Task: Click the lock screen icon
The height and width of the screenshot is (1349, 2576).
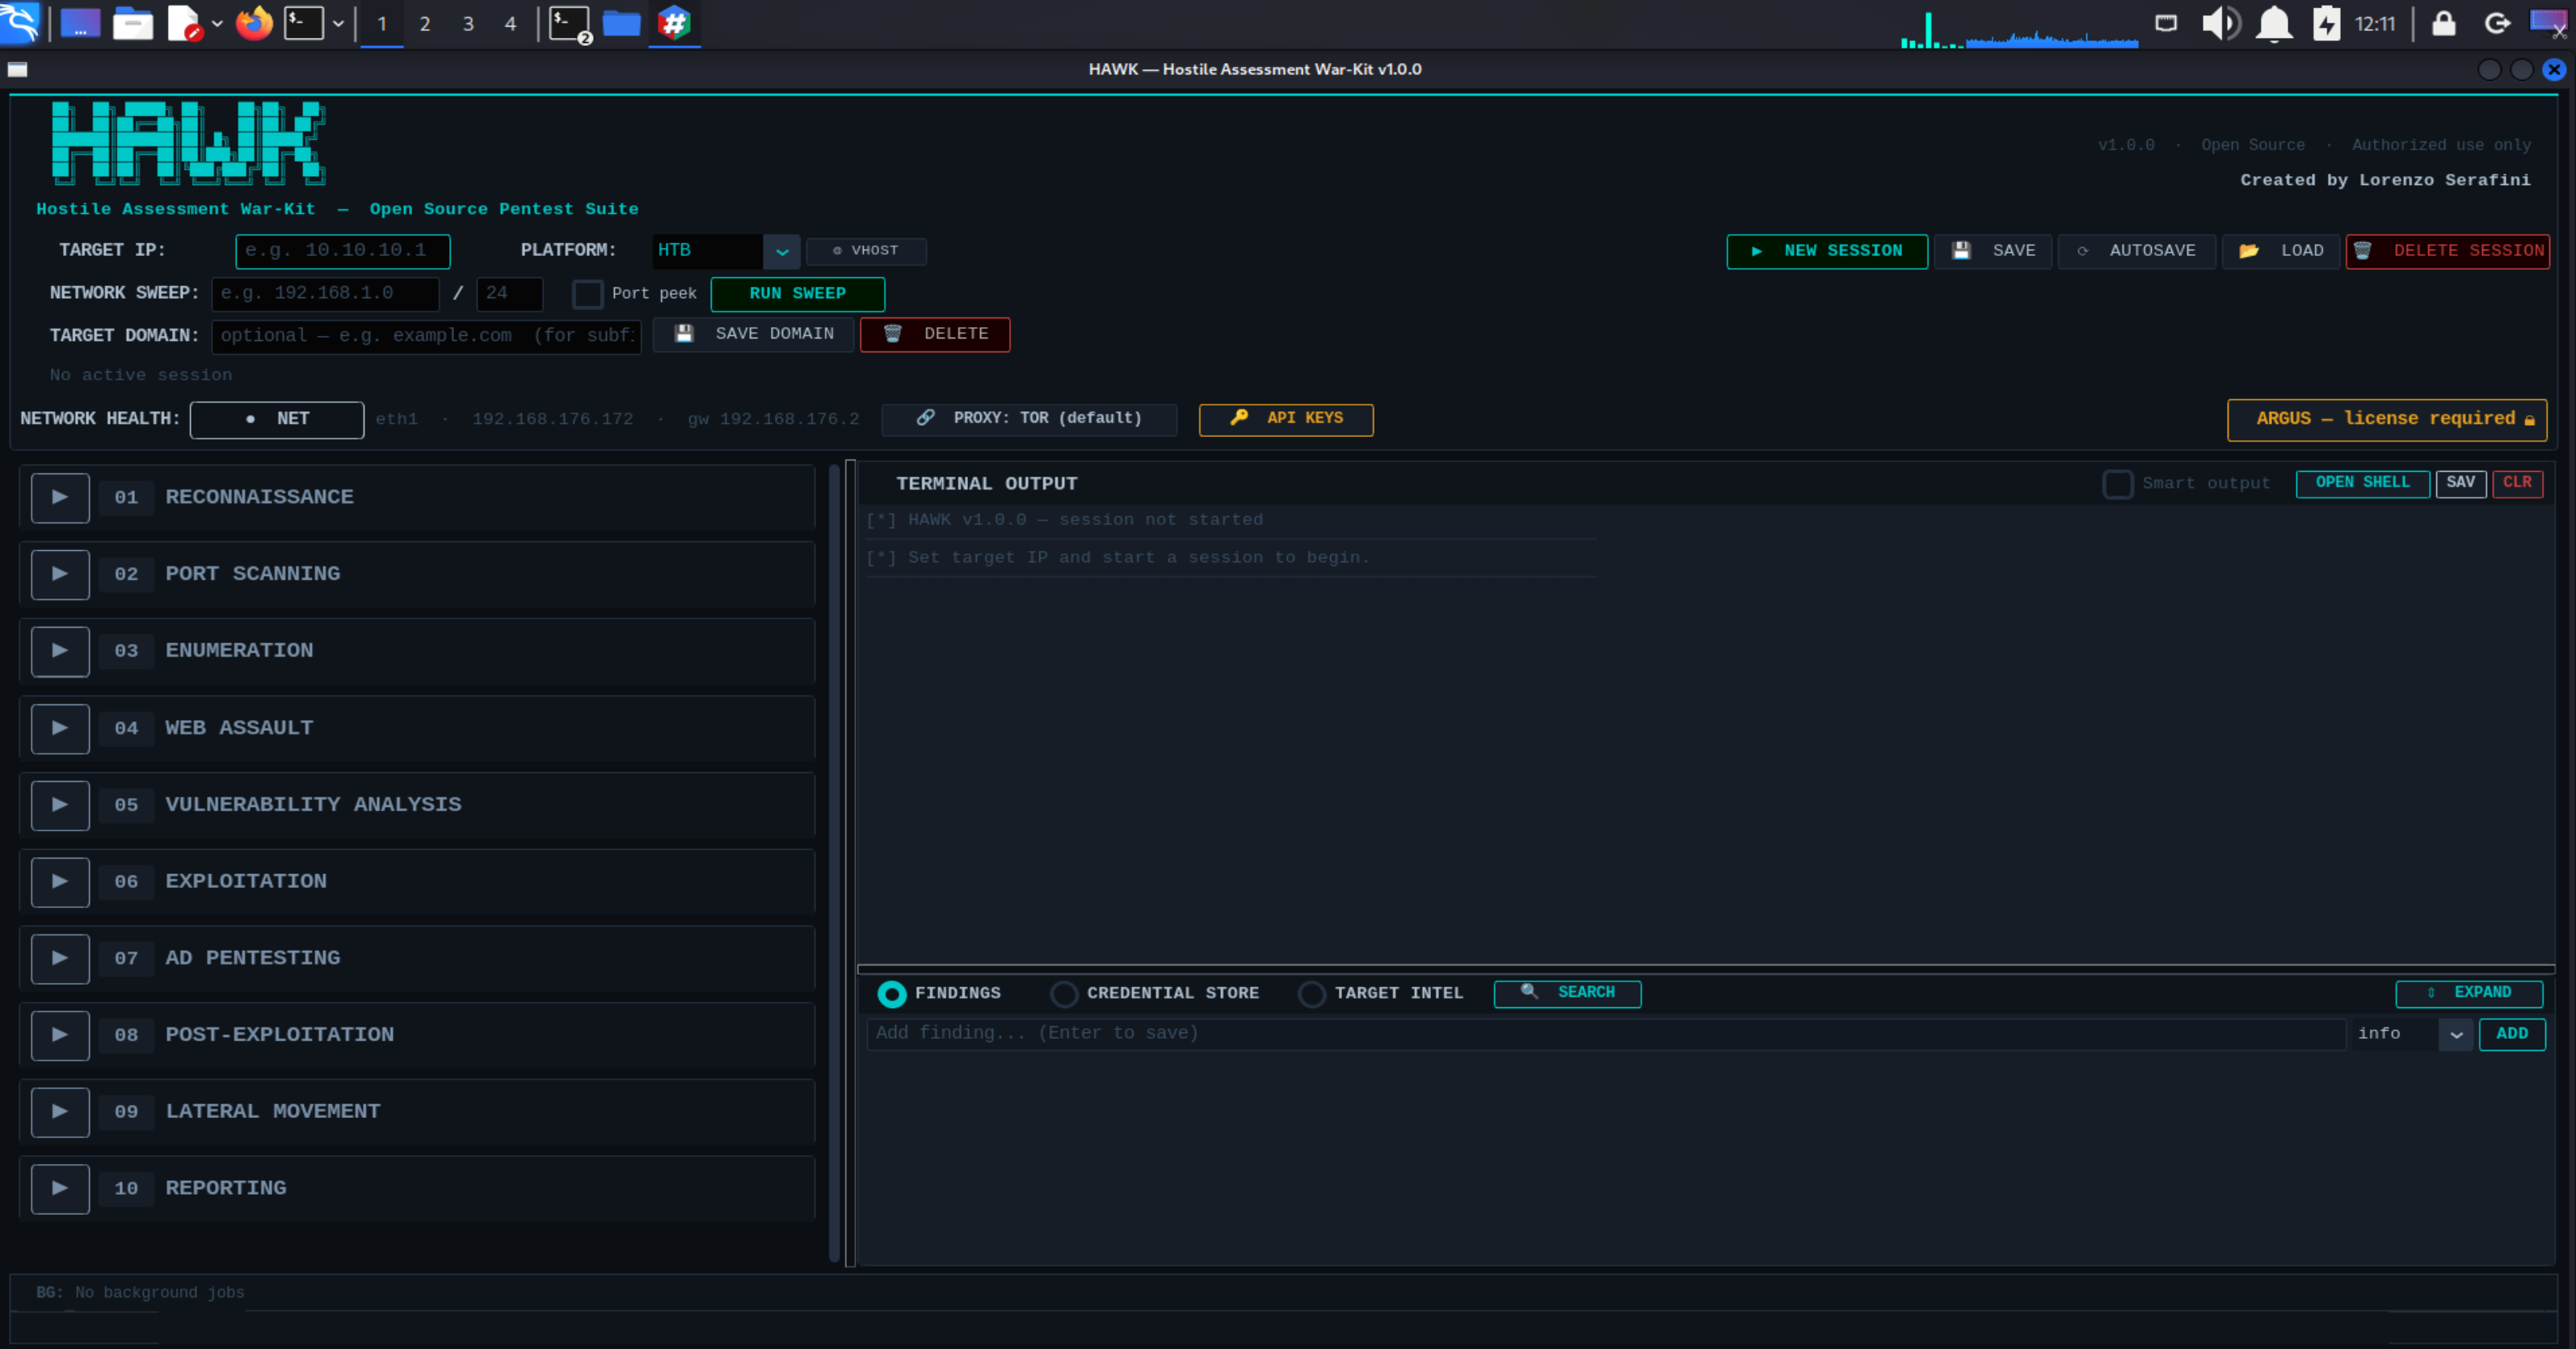Action: point(2443,23)
